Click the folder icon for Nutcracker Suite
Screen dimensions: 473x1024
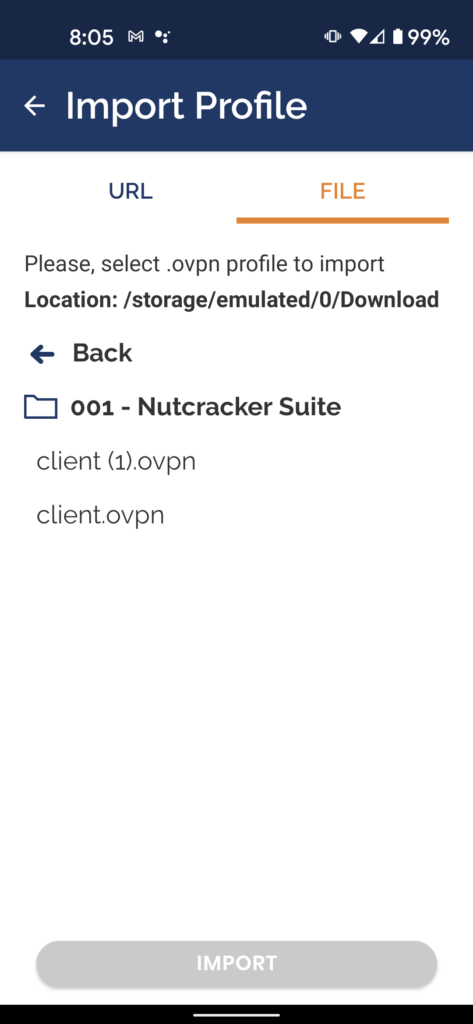[x=41, y=408]
